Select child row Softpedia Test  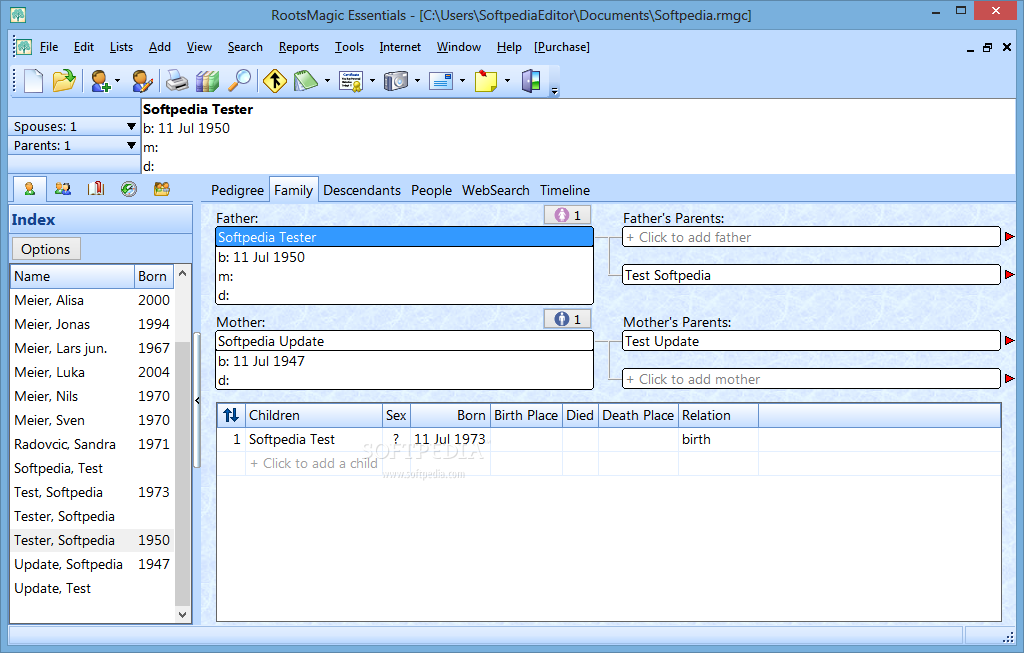pos(609,439)
